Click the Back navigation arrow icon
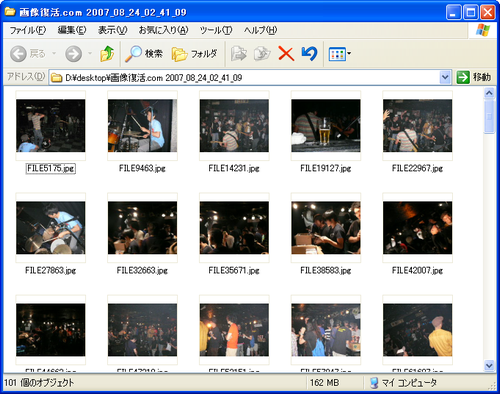Screen dimensions: 500x394 point(18,54)
